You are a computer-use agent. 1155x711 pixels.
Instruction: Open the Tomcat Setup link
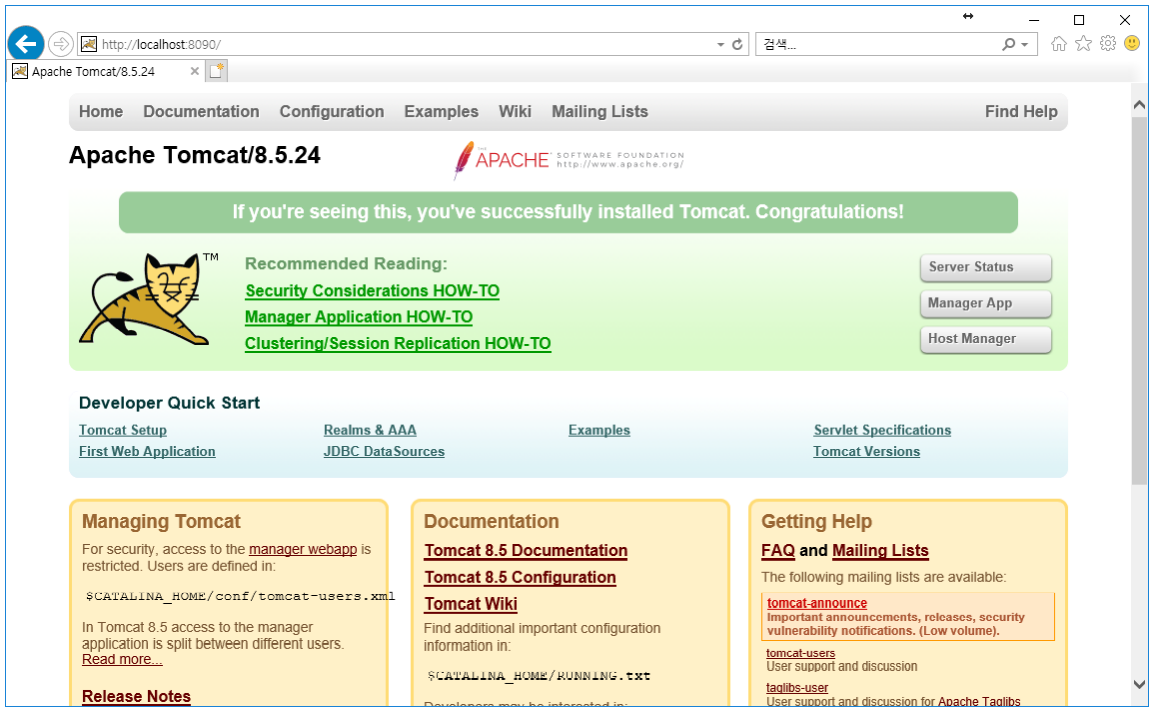pos(123,430)
